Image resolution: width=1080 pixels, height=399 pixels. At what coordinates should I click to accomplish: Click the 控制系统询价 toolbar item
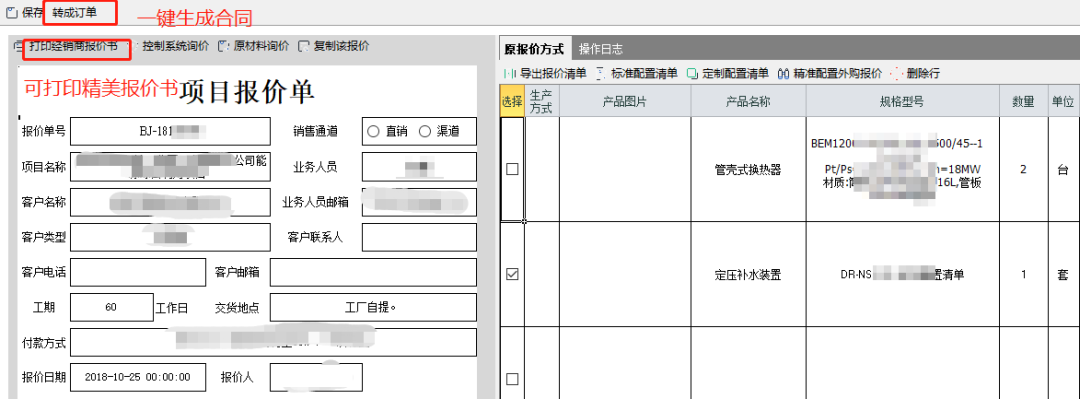176,47
